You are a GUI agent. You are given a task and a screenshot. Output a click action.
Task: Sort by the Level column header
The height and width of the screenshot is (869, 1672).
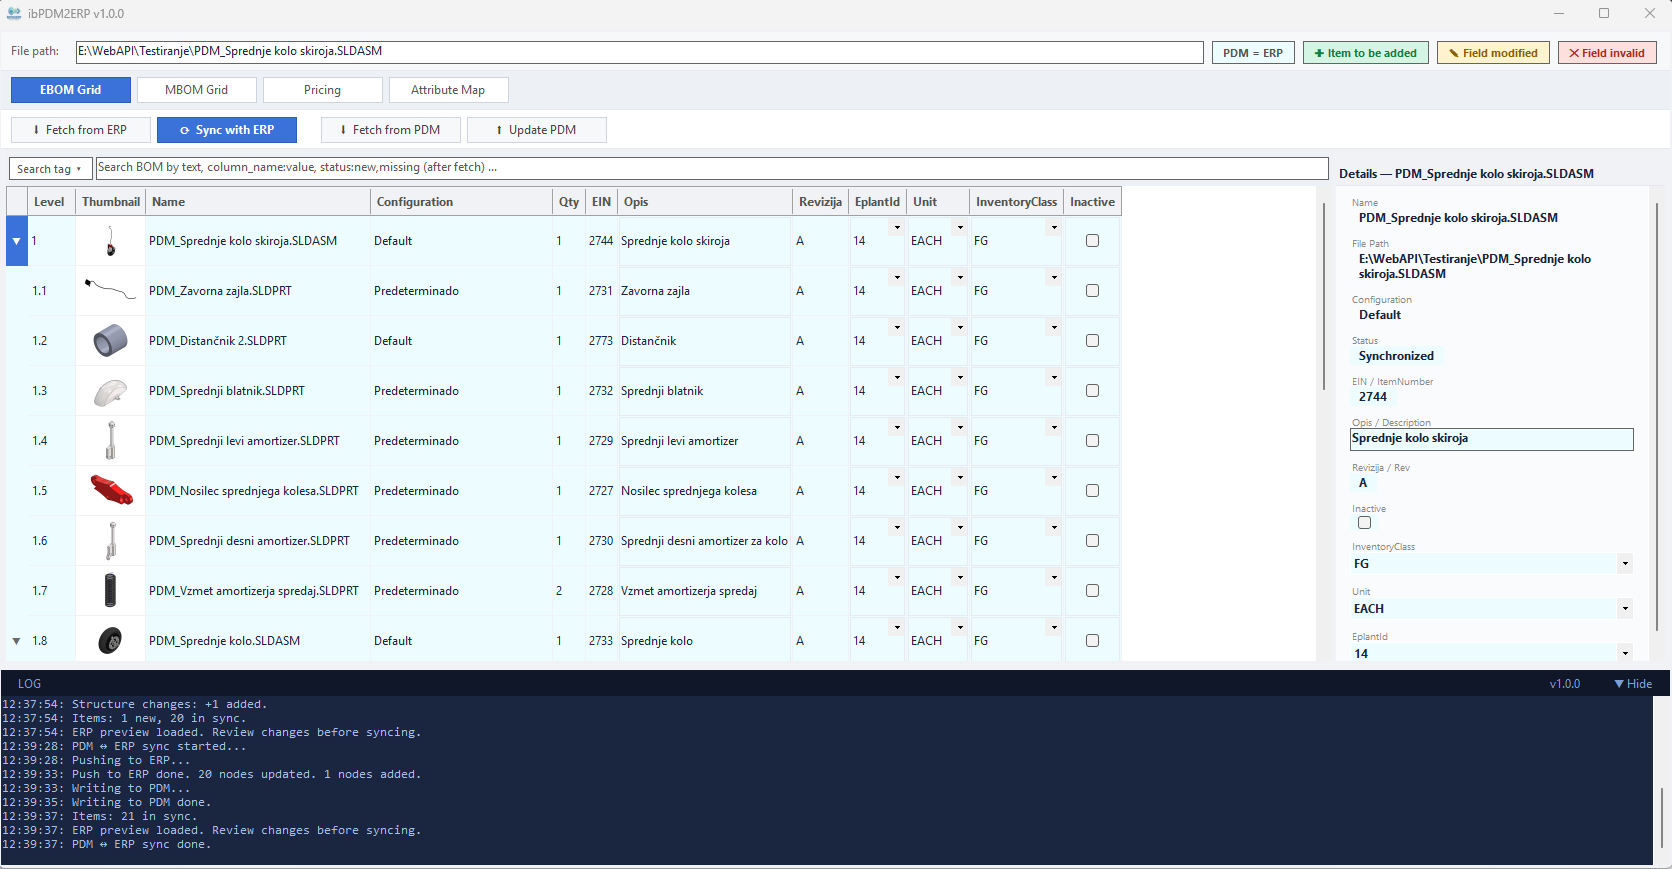49,202
